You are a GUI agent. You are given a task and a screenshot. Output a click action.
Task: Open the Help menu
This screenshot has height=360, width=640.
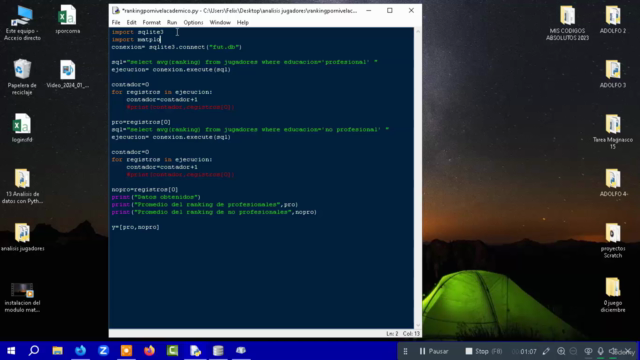click(x=242, y=22)
